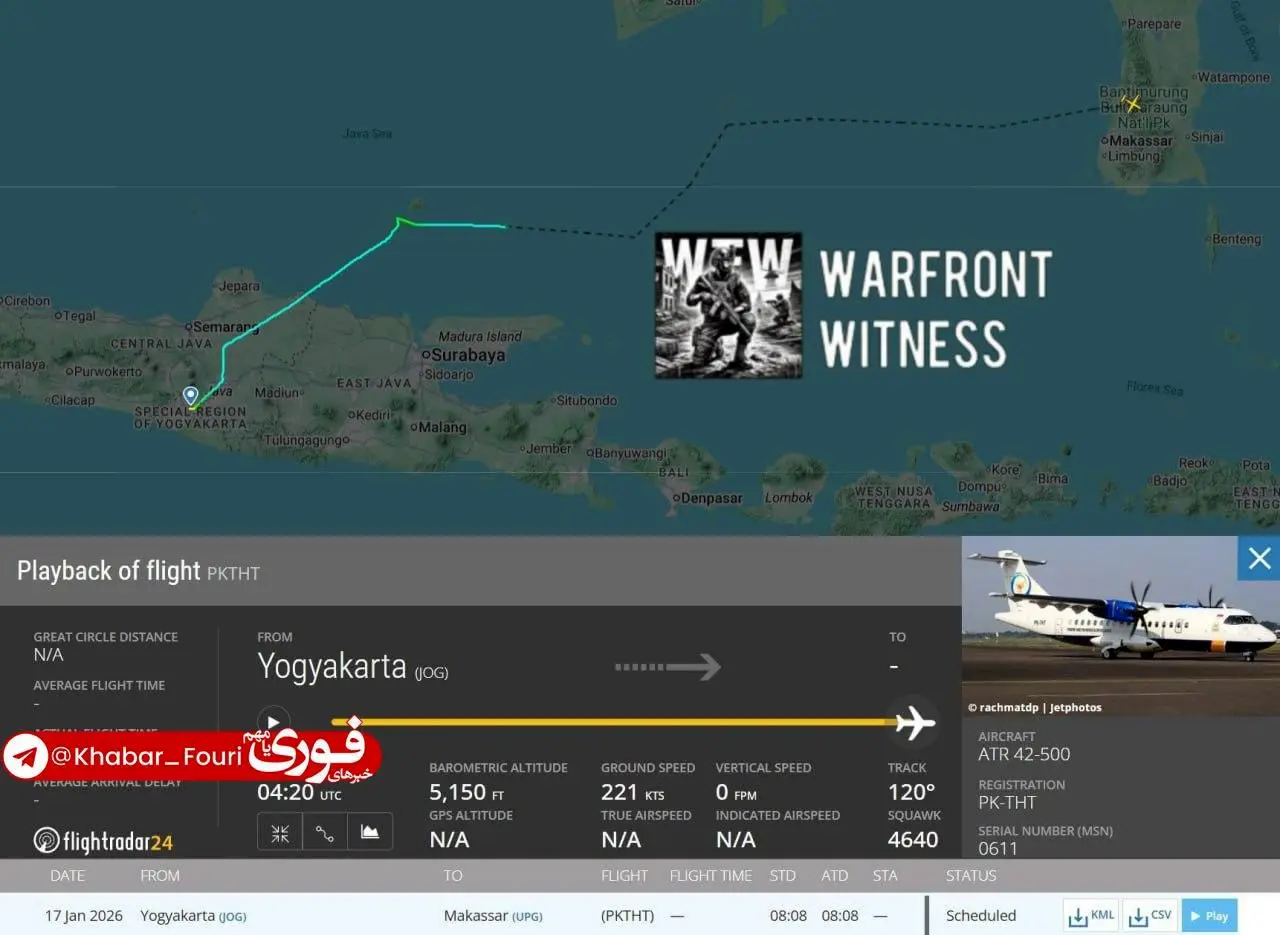Click the yellow plane marker near Makassar
This screenshot has height=935, width=1280.
click(1132, 103)
